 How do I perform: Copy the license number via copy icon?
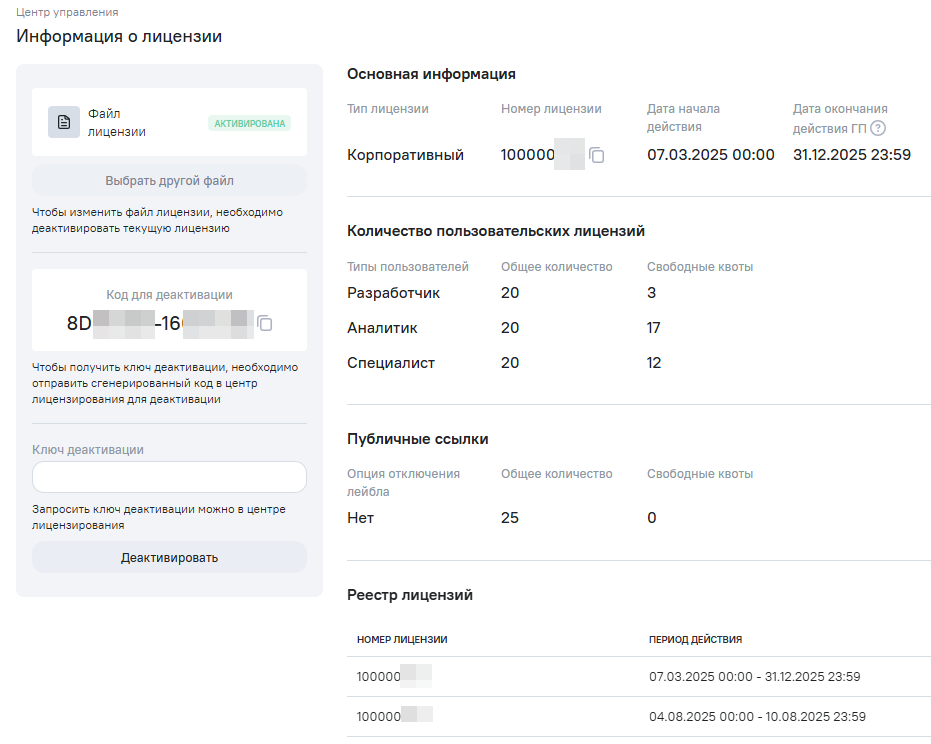tap(597, 155)
